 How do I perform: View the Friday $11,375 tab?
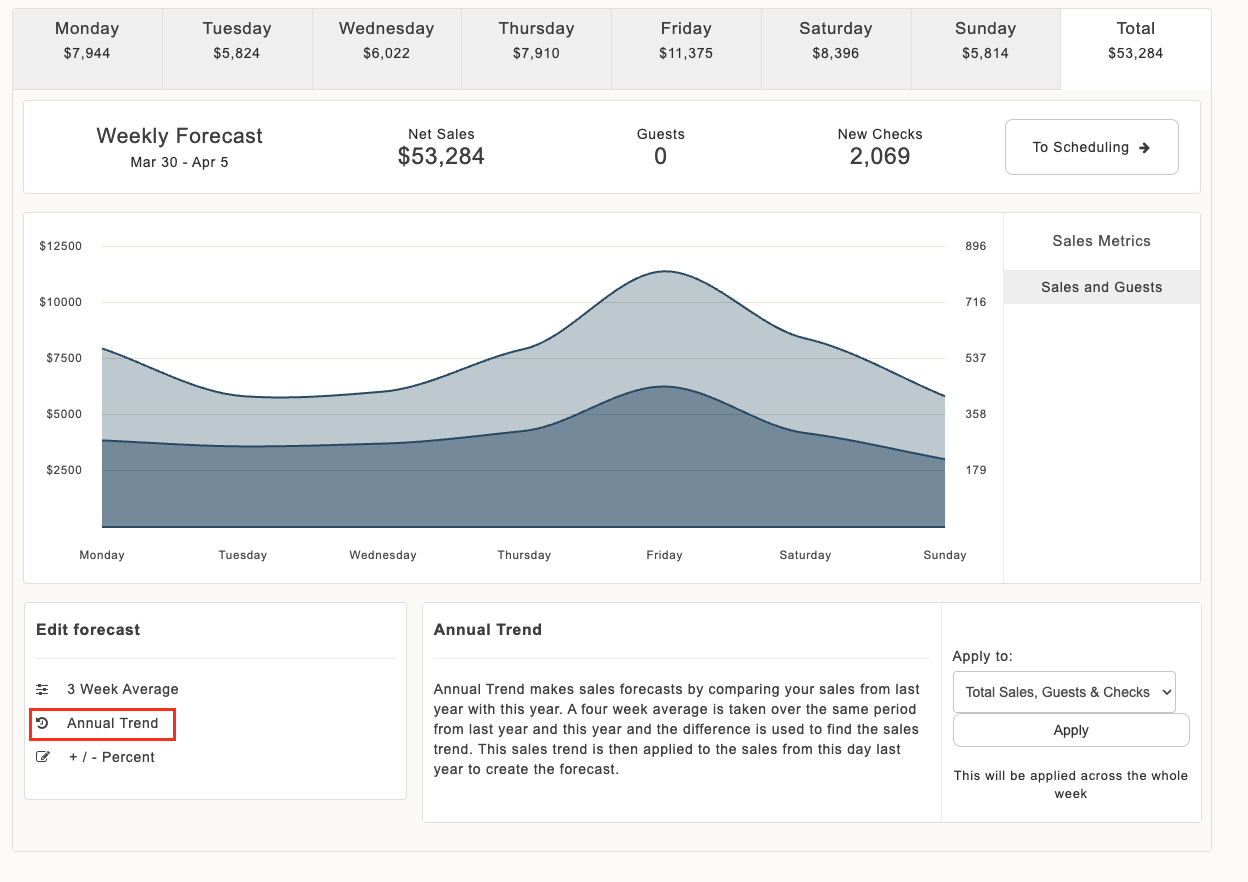point(686,40)
